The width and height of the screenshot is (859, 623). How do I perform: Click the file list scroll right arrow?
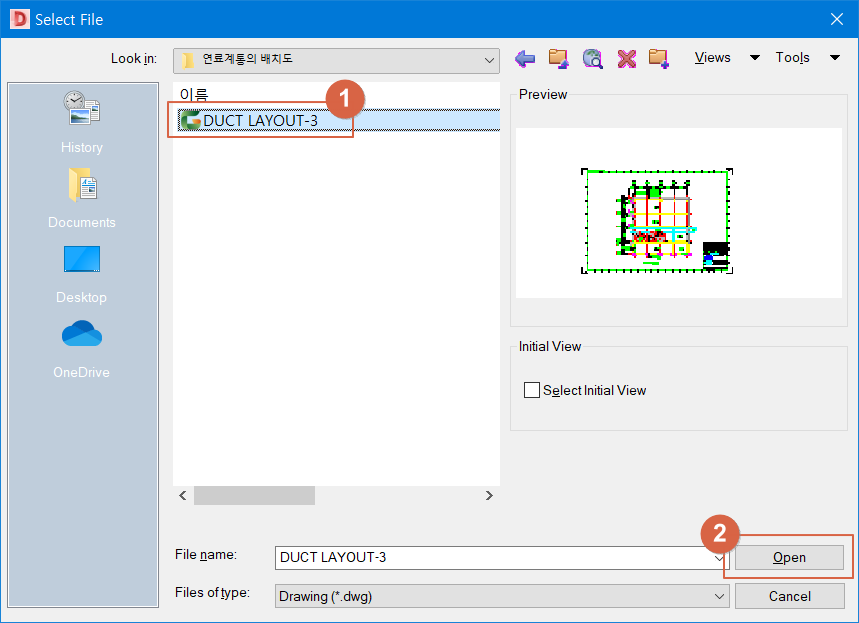(x=489, y=495)
